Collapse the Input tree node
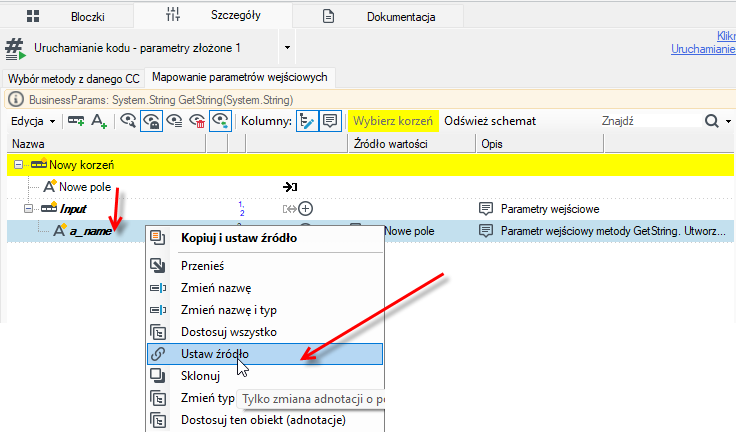This screenshot has width=736, height=432. pyautogui.click(x=28, y=208)
